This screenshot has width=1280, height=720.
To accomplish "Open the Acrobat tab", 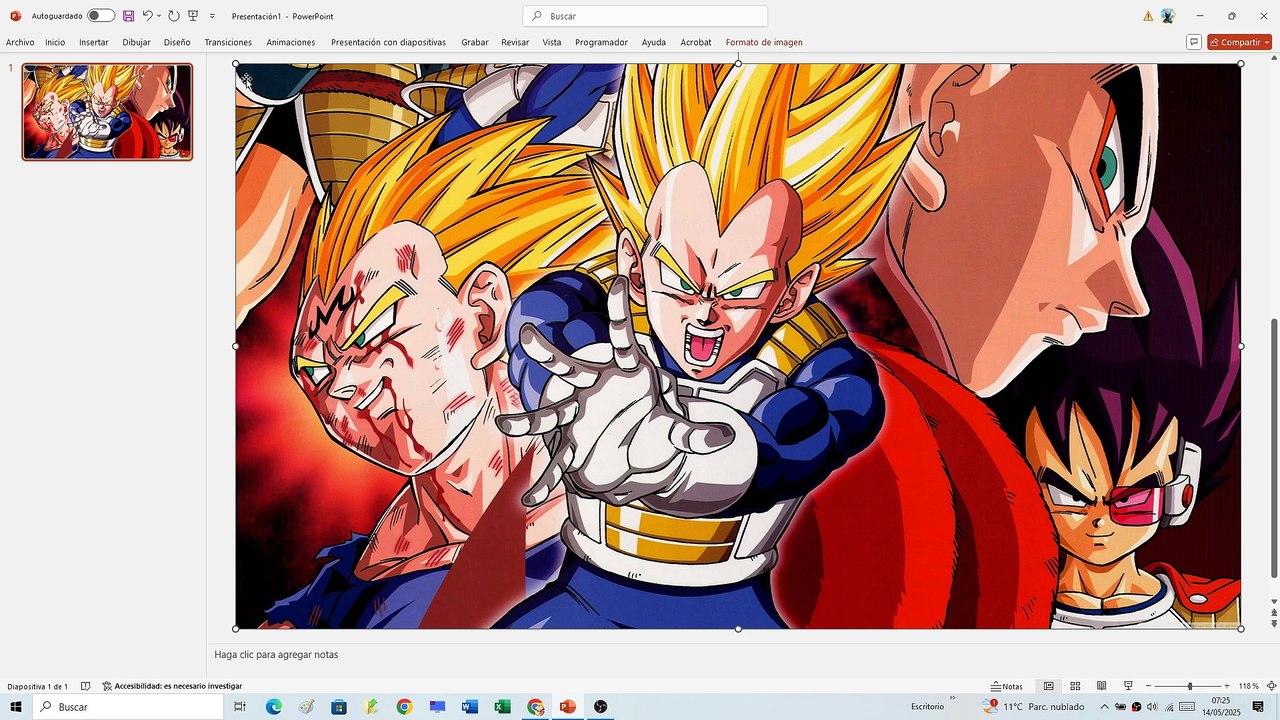I will (696, 43).
